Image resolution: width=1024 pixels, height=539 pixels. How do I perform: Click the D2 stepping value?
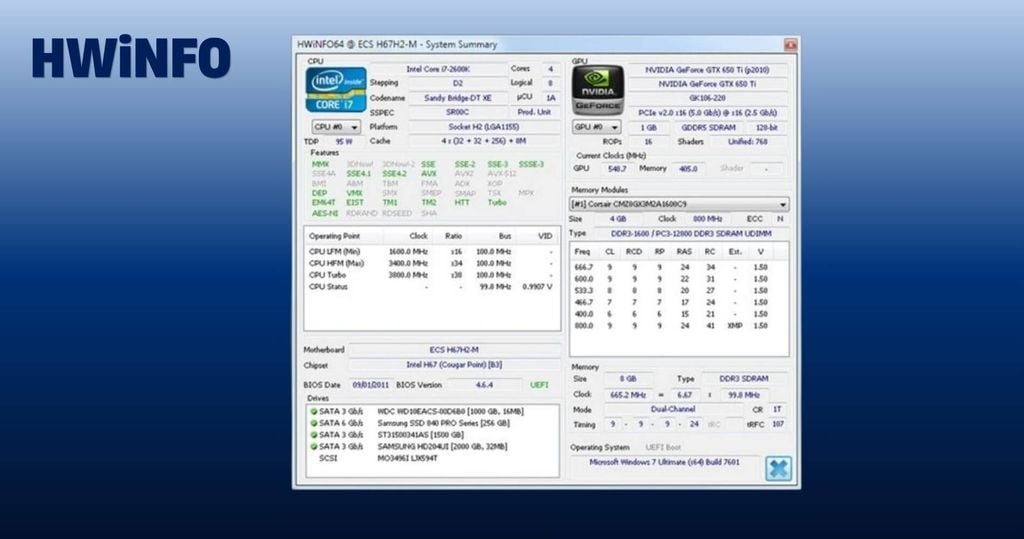coord(458,84)
